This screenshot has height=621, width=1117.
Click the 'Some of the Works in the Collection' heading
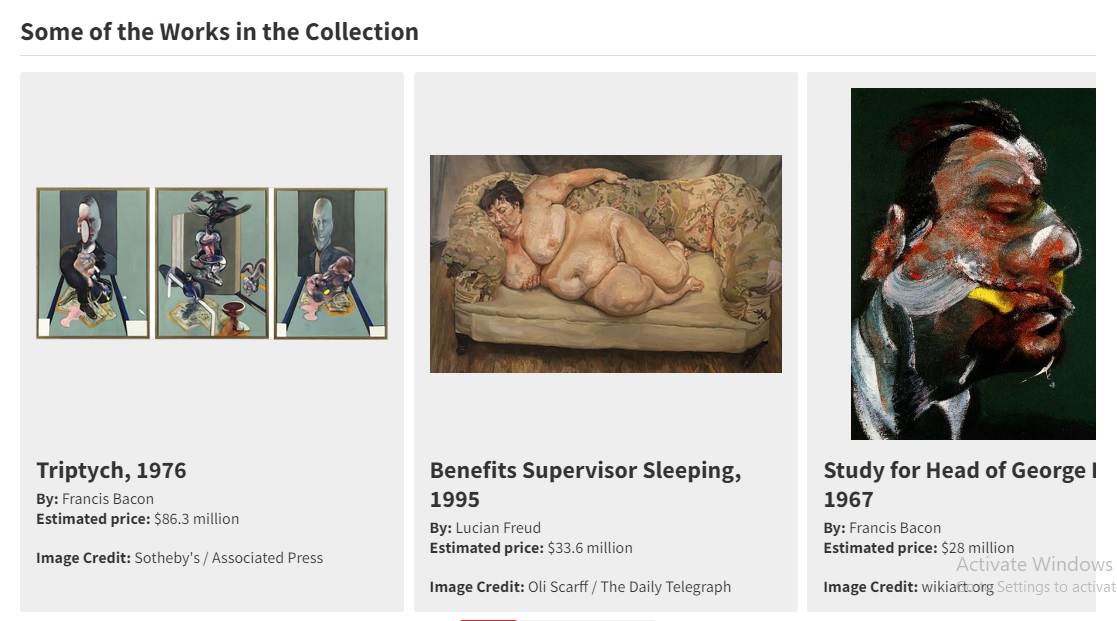[219, 31]
